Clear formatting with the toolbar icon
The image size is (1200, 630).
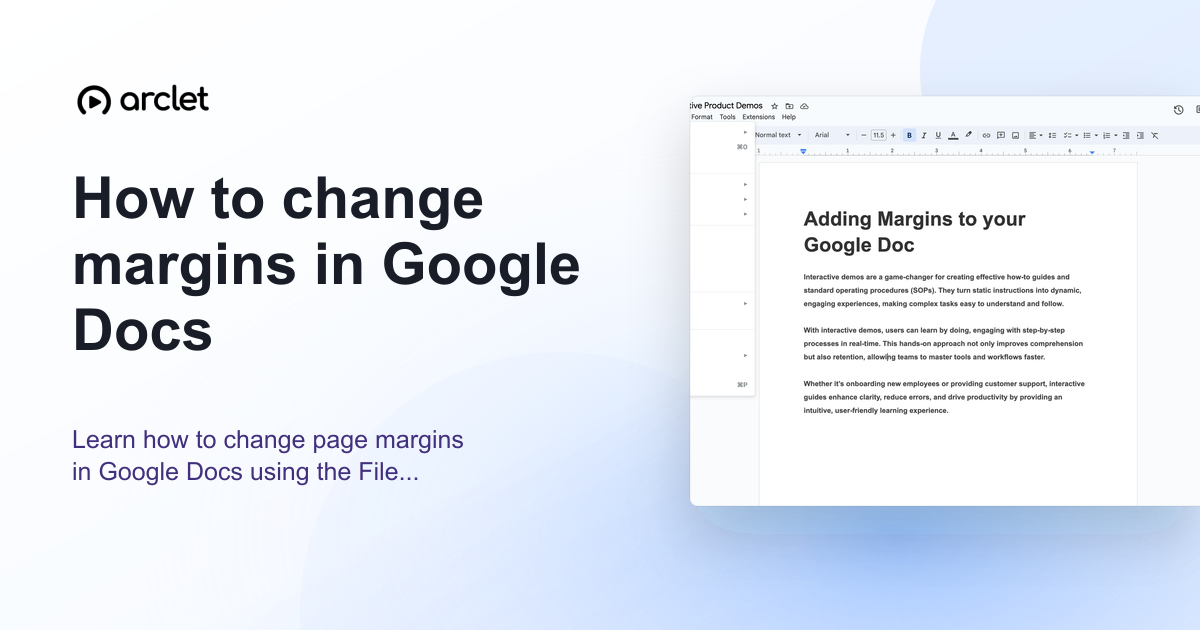(1154, 135)
